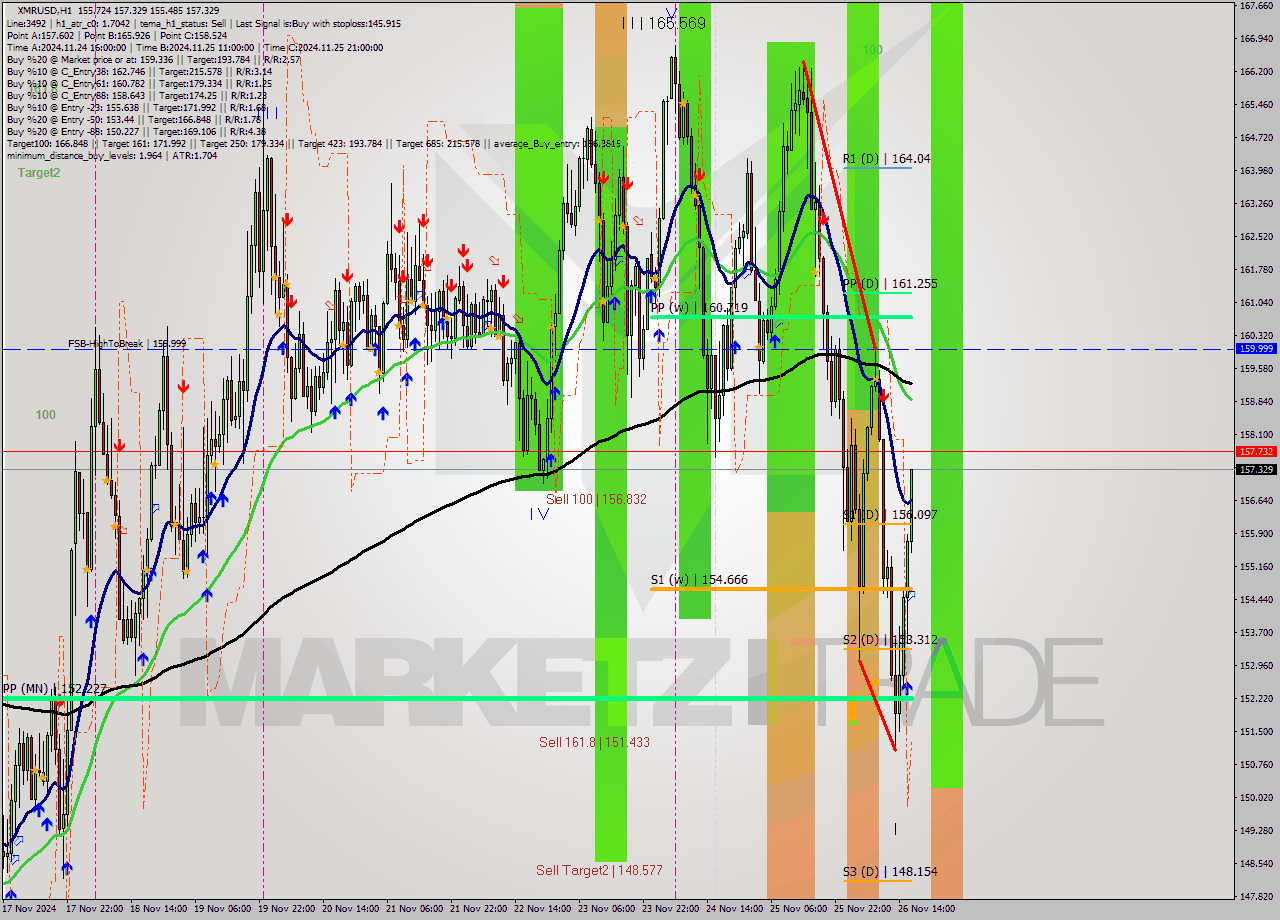Click the Sell 100 | 156.832 label
This screenshot has width=1280, height=920.
click(596, 499)
